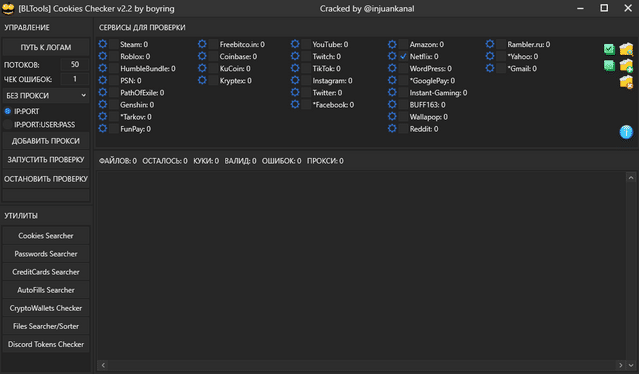639x374 pixels.
Task: Click the green uncheck-all services icon
Action: pyautogui.click(x=609, y=65)
